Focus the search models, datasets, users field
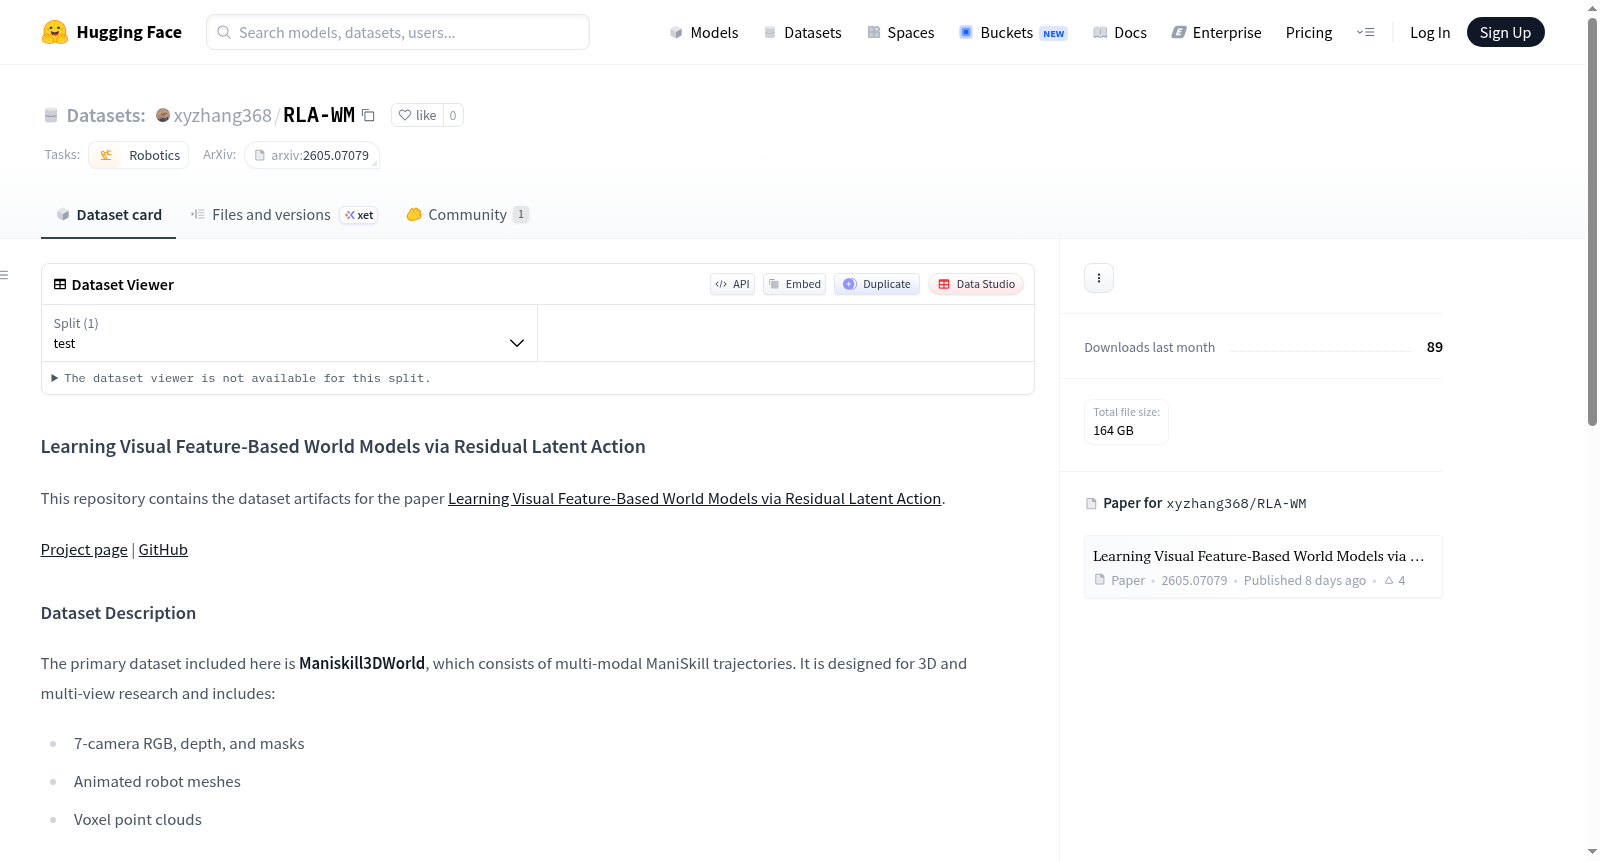The height and width of the screenshot is (861, 1600). pyautogui.click(x=398, y=32)
